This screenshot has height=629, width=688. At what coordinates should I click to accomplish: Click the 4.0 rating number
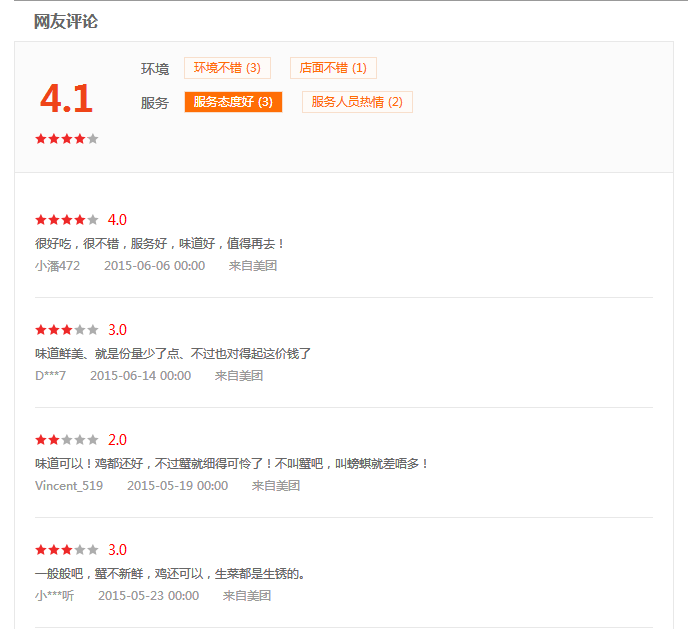coord(117,220)
